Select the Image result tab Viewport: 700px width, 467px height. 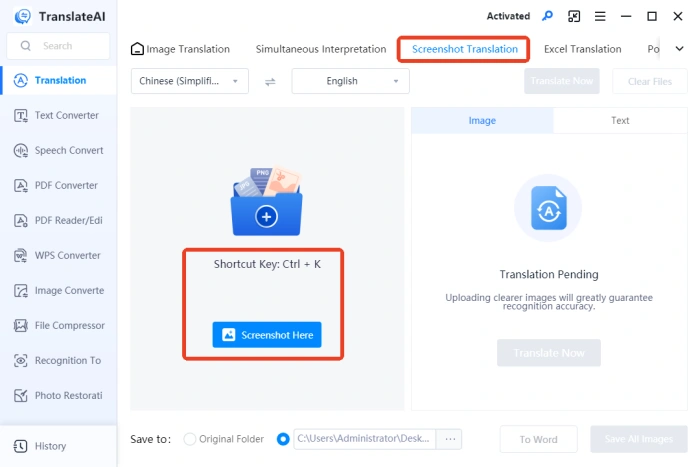482,121
